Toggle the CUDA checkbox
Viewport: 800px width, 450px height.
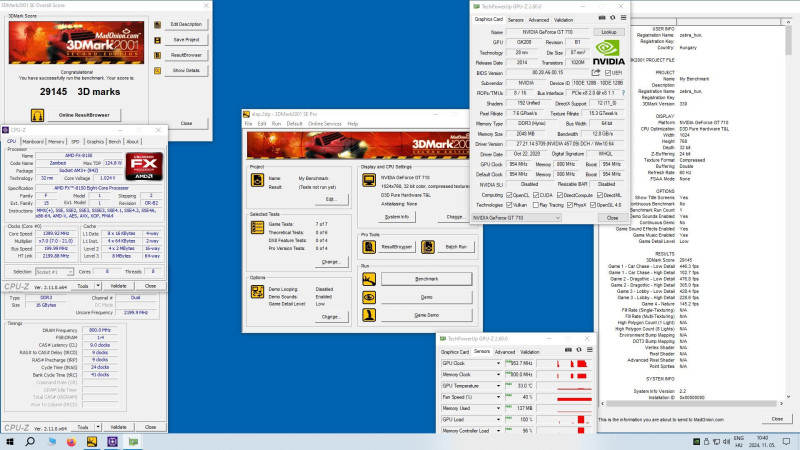(x=536, y=195)
